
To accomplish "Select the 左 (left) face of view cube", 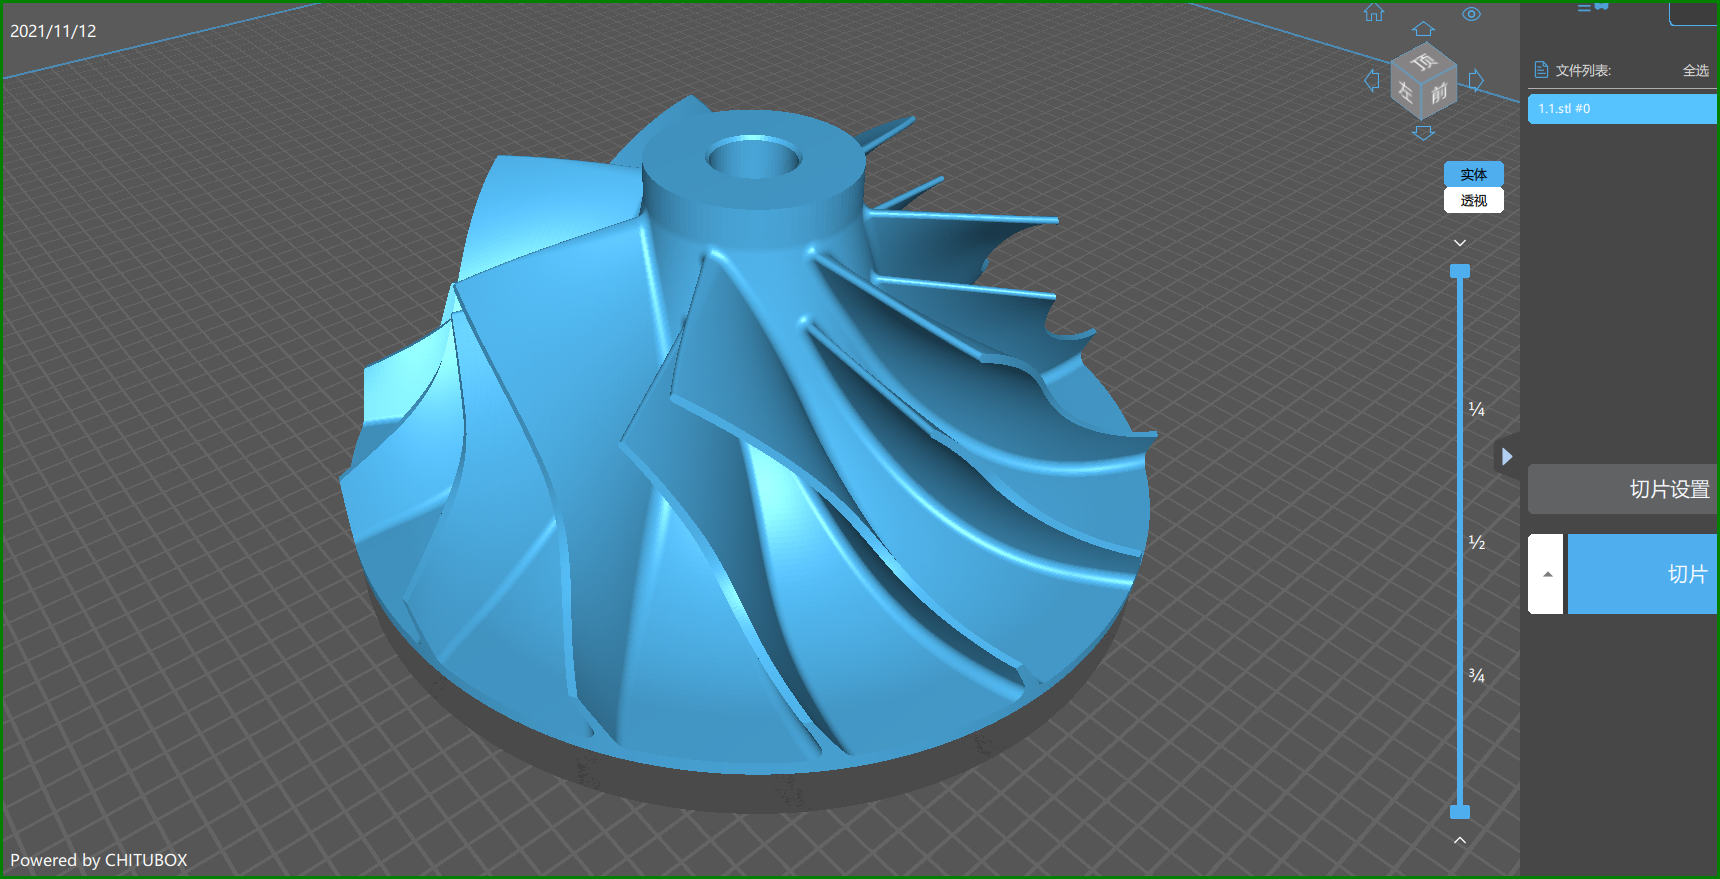I will [1405, 92].
